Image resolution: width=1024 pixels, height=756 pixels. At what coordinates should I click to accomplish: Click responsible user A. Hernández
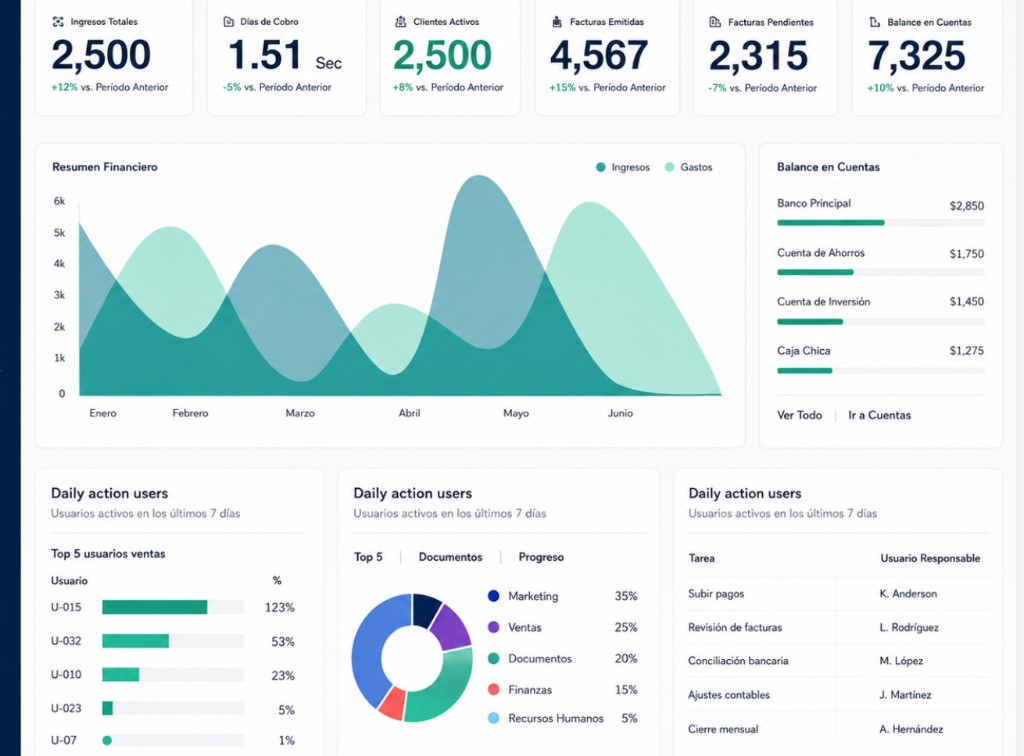[911, 729]
